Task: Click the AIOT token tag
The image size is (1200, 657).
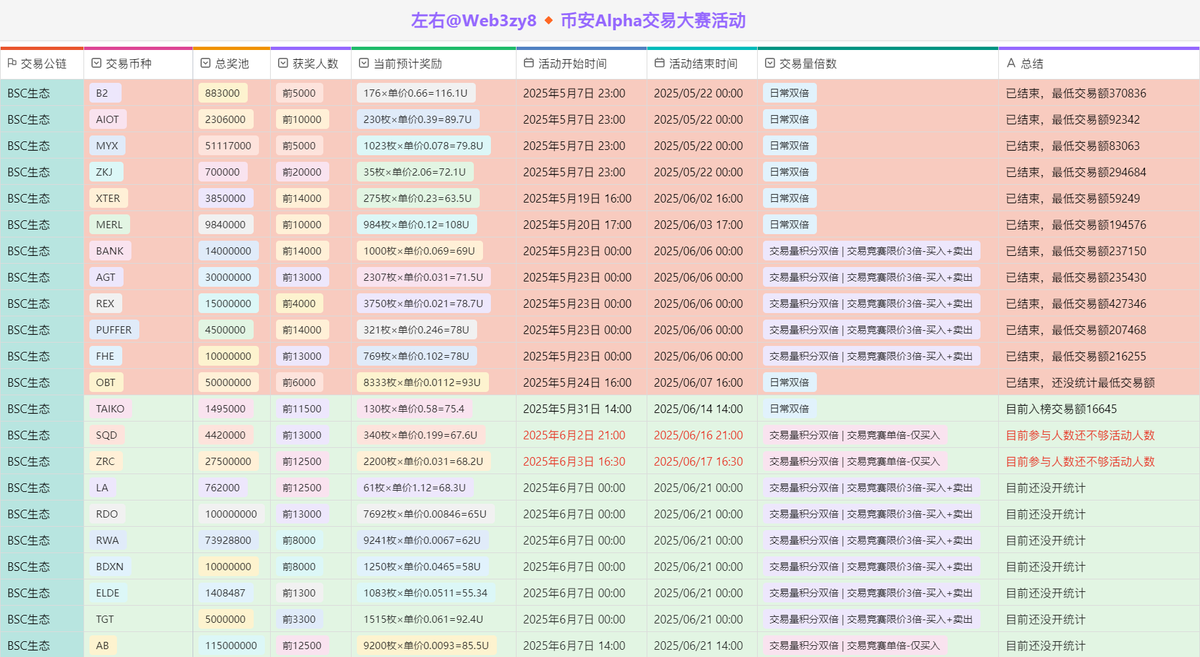Action: (x=107, y=119)
